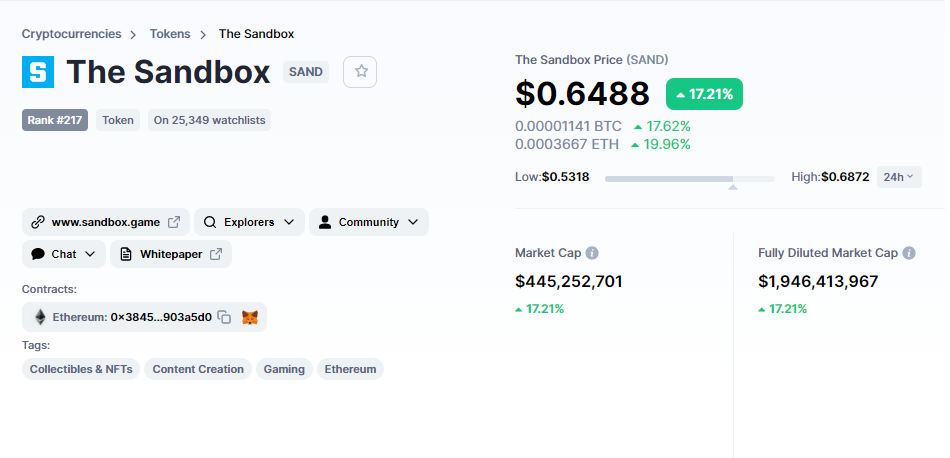Click the Token type badge
The image size is (950, 458).
(118, 120)
